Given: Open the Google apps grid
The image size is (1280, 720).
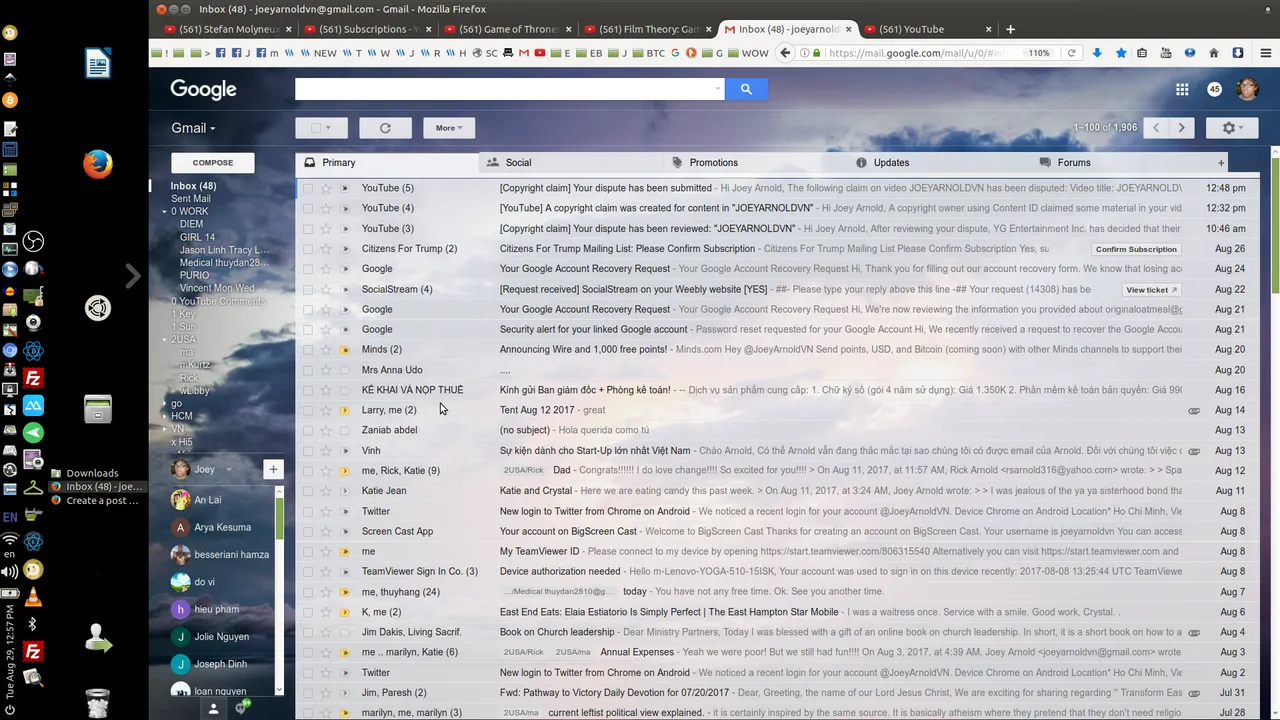Looking at the screenshot, I should 1182,89.
